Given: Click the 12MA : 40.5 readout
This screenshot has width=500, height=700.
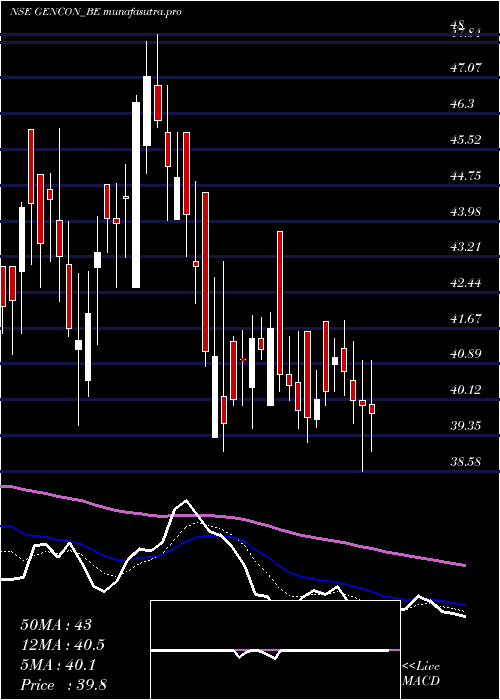Looking at the screenshot, I should coord(63,645).
